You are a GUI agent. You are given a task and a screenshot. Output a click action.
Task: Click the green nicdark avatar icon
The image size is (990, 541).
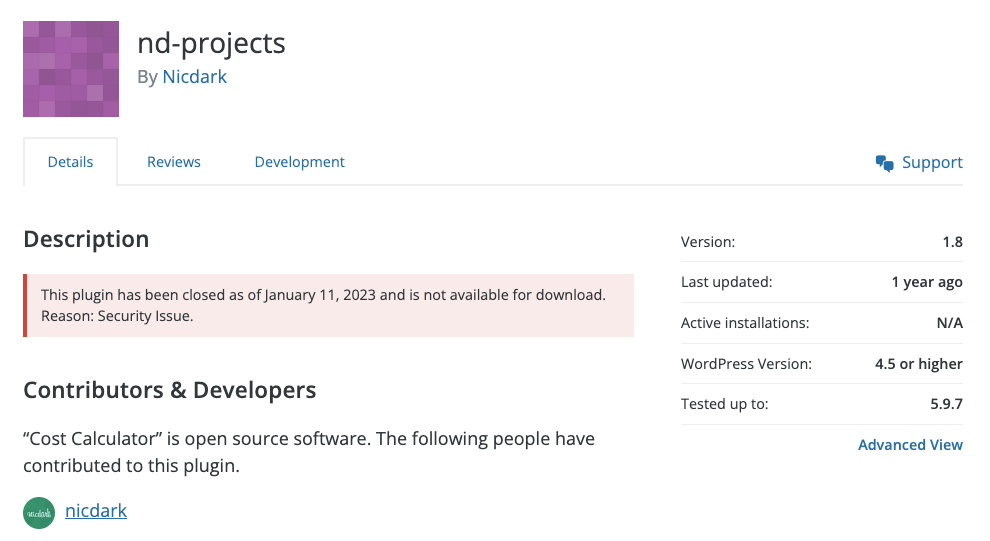tap(38, 512)
